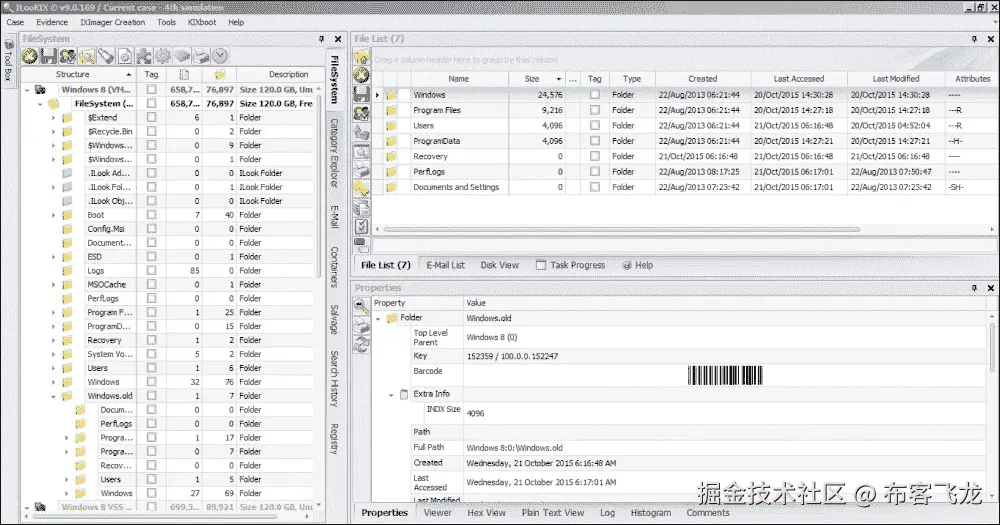The image size is (1000, 525).
Task: Tick the Tag checkbox for Windows.old in tree
Action: tap(151, 396)
